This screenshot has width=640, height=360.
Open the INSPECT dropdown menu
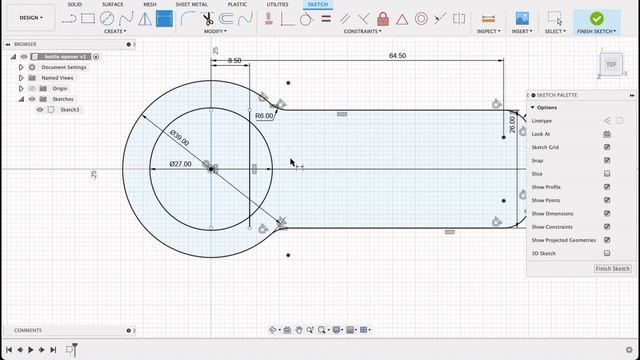pyautogui.click(x=488, y=31)
